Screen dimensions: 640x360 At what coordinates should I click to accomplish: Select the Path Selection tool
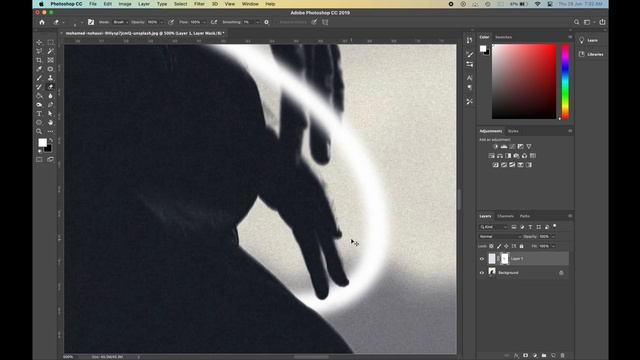click(x=50, y=114)
